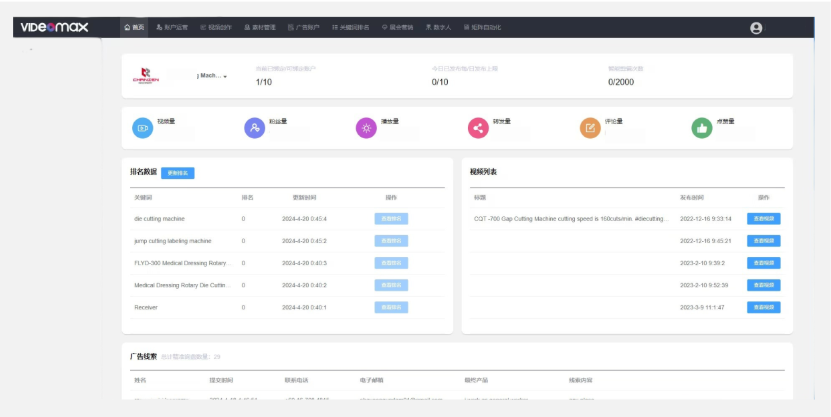
Task: Open the last item in top navigation
Action: coord(477,28)
